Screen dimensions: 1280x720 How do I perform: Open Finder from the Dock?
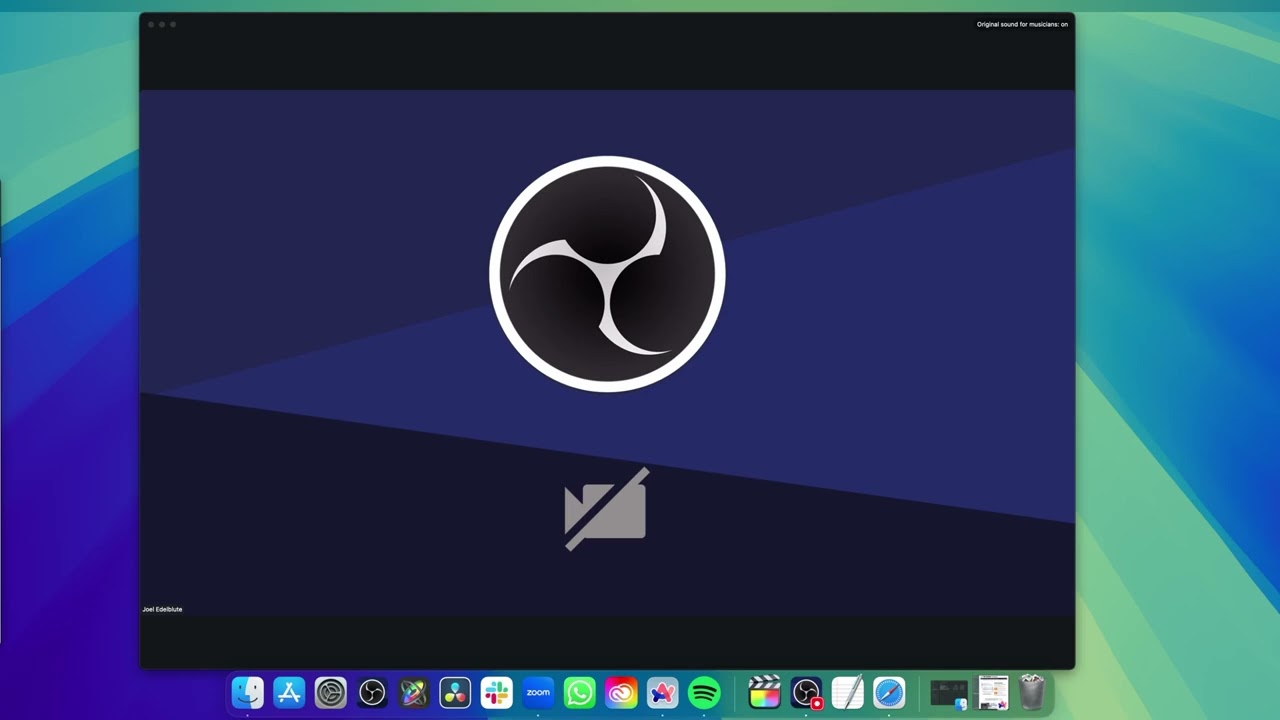point(247,692)
